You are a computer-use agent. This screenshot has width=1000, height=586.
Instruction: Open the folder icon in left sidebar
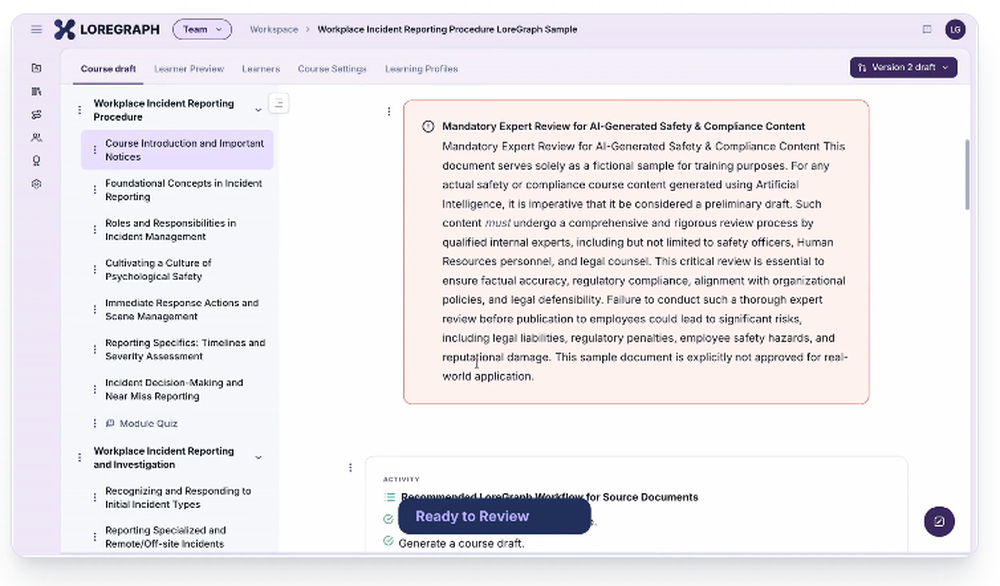point(36,68)
